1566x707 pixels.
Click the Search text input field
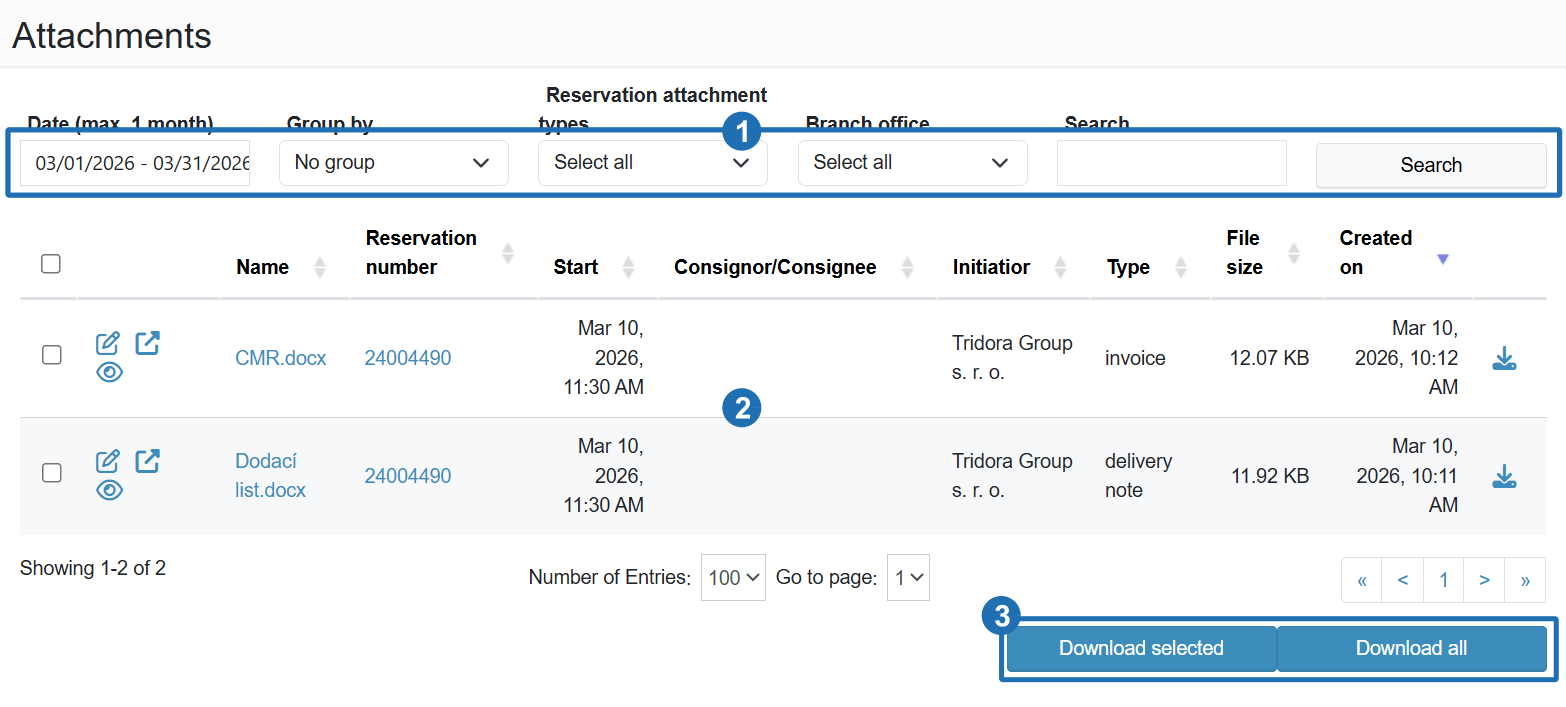point(1171,163)
